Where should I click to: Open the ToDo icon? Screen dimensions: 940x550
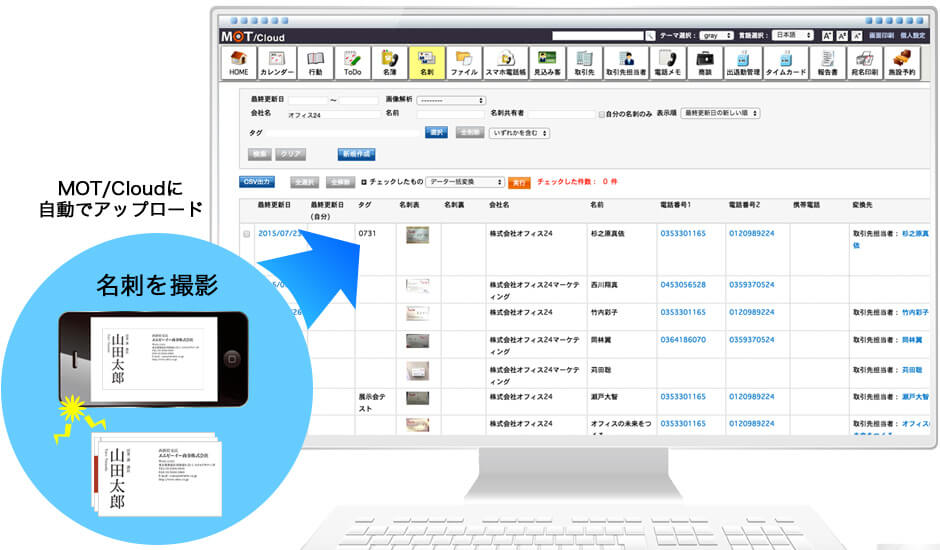[352, 62]
